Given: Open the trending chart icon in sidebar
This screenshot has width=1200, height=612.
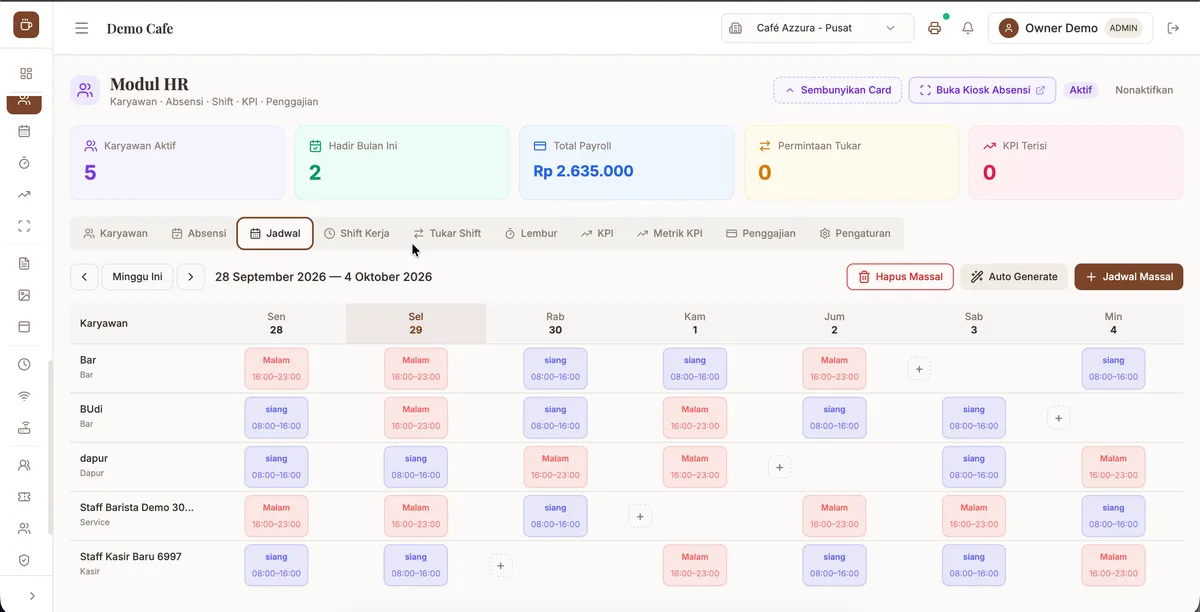Looking at the screenshot, I should (x=25, y=194).
